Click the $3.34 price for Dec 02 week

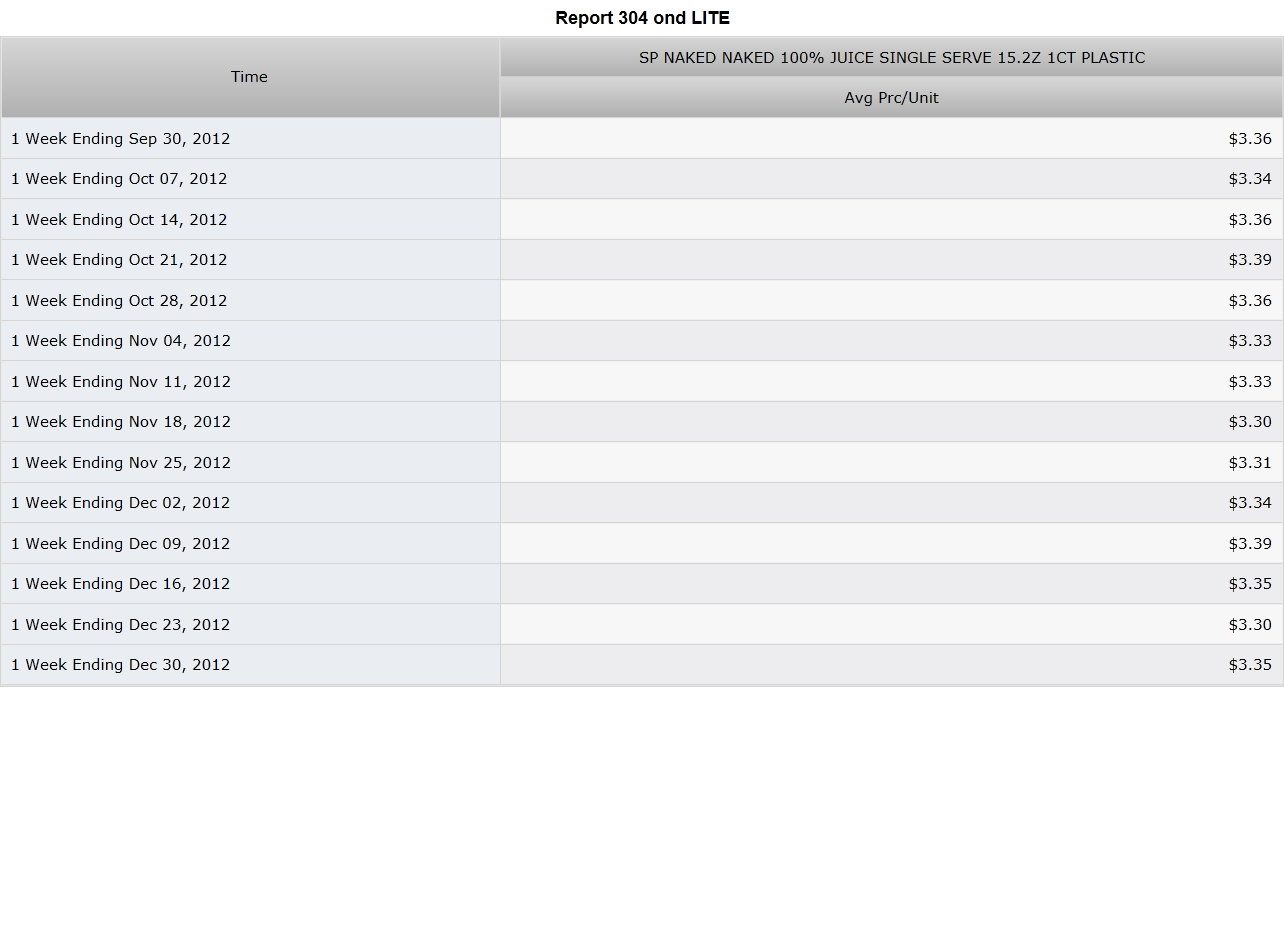(x=1250, y=503)
